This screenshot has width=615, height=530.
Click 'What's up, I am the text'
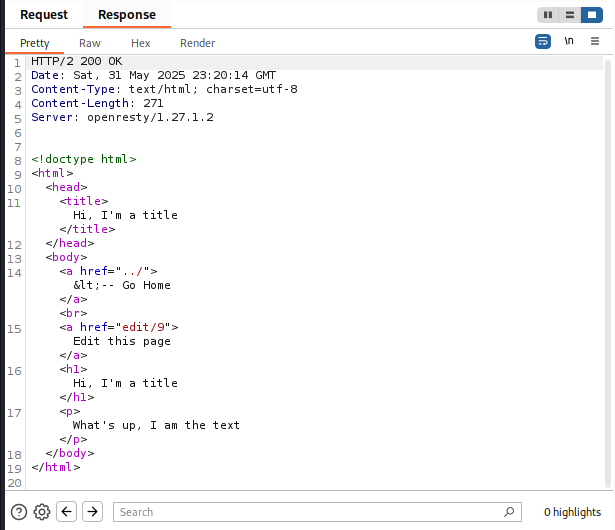click(x=156, y=425)
